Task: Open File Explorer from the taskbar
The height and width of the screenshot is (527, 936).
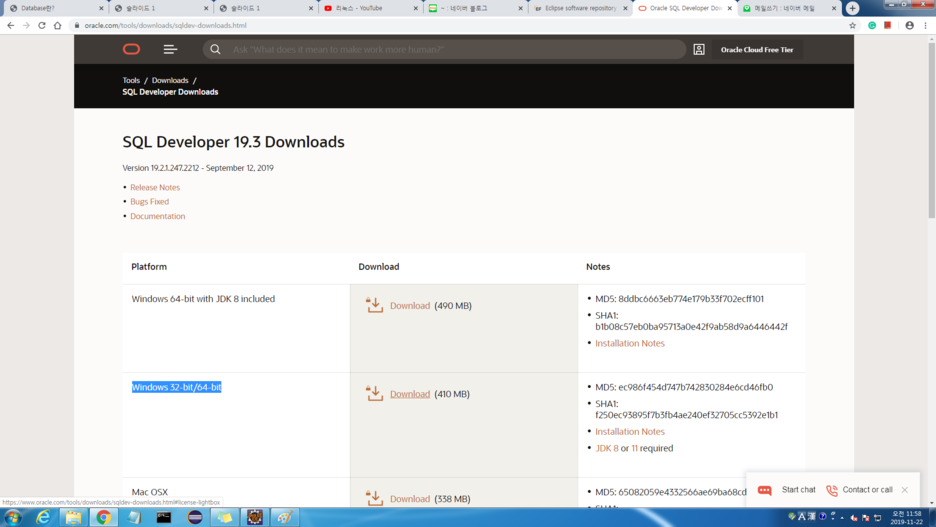Action: (73, 517)
